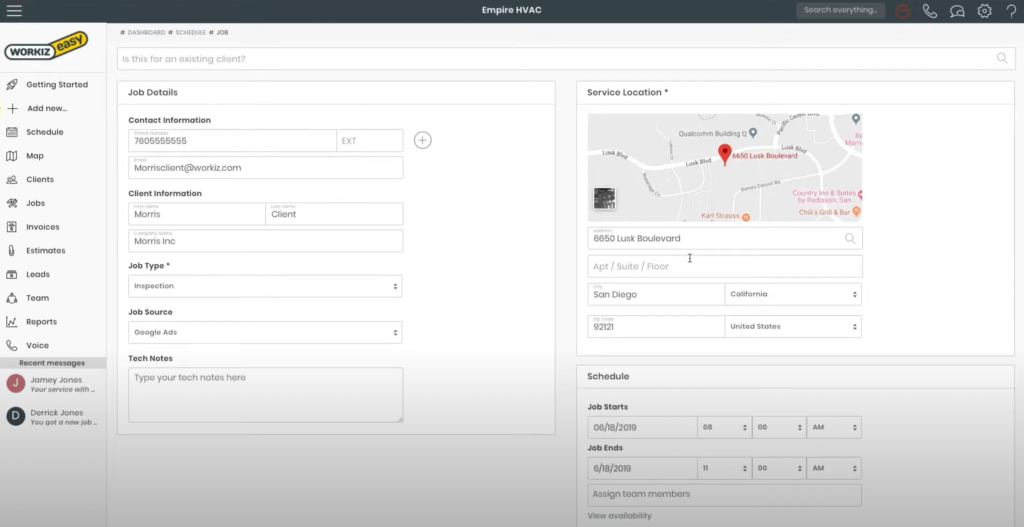Open the chat messages icon in top bar
This screenshot has width=1024, height=527.
(x=957, y=11)
